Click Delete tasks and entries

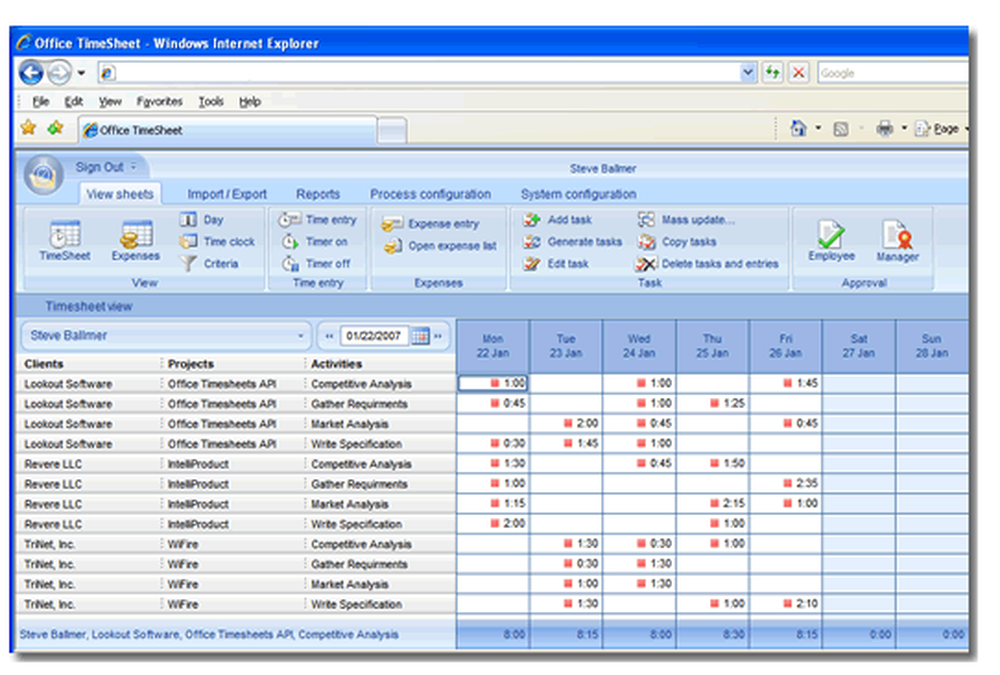[707, 263]
